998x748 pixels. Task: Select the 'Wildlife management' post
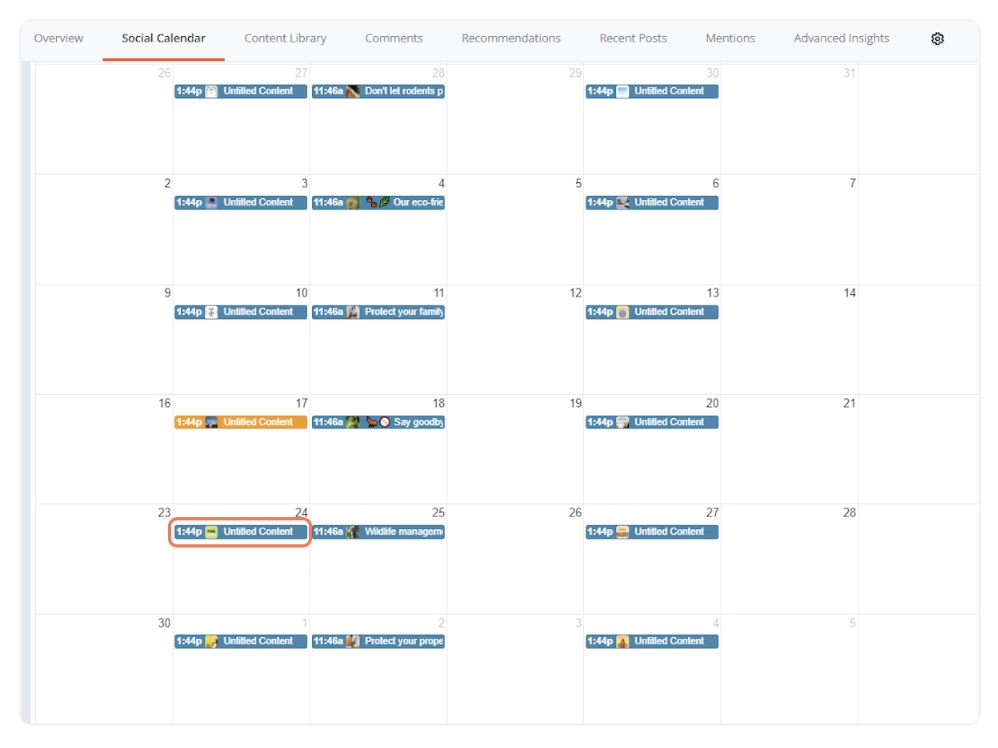coord(402,532)
